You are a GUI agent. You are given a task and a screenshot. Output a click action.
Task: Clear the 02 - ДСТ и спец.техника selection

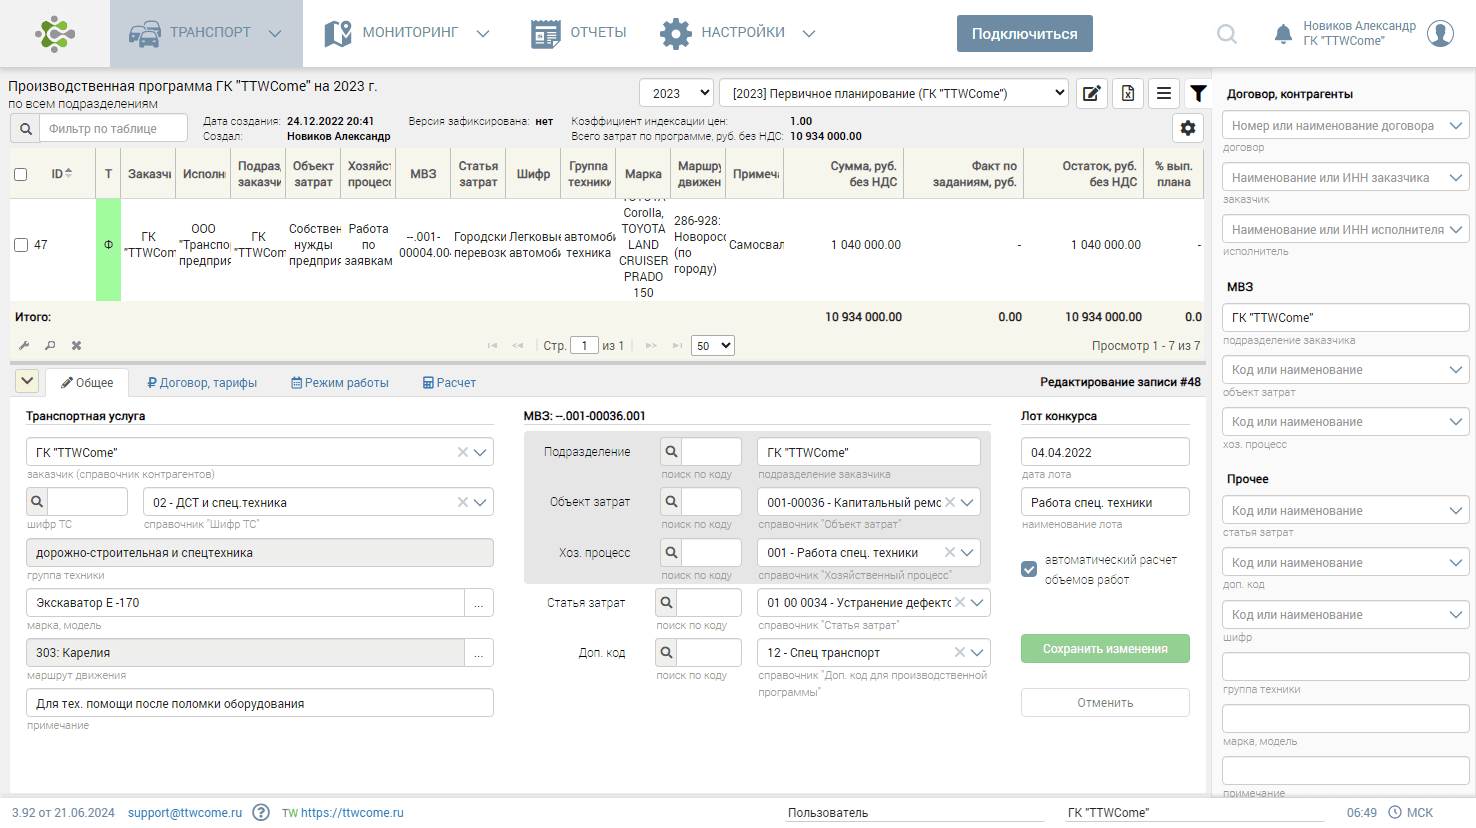point(463,502)
